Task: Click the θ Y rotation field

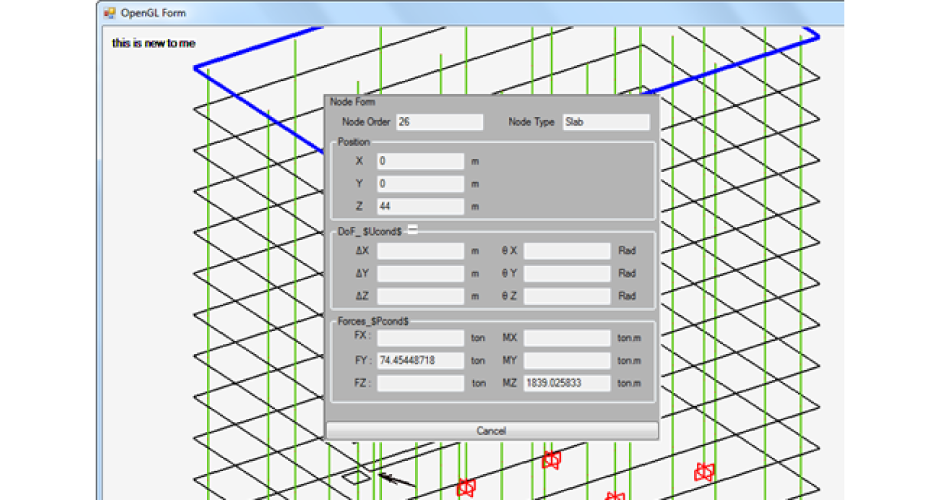Action: (x=567, y=273)
